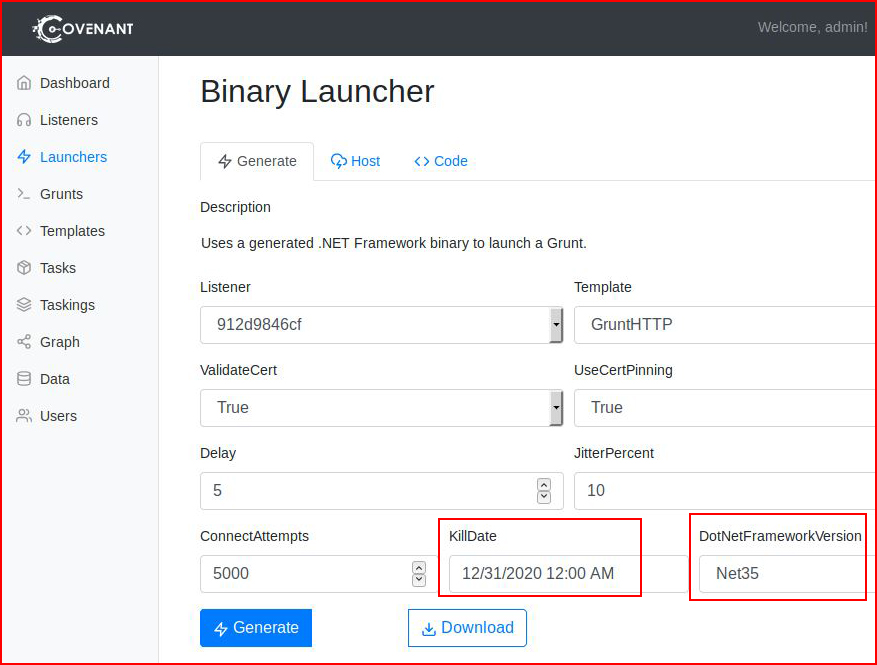Switch to the Host tab
The width and height of the screenshot is (877, 665).
(x=356, y=161)
